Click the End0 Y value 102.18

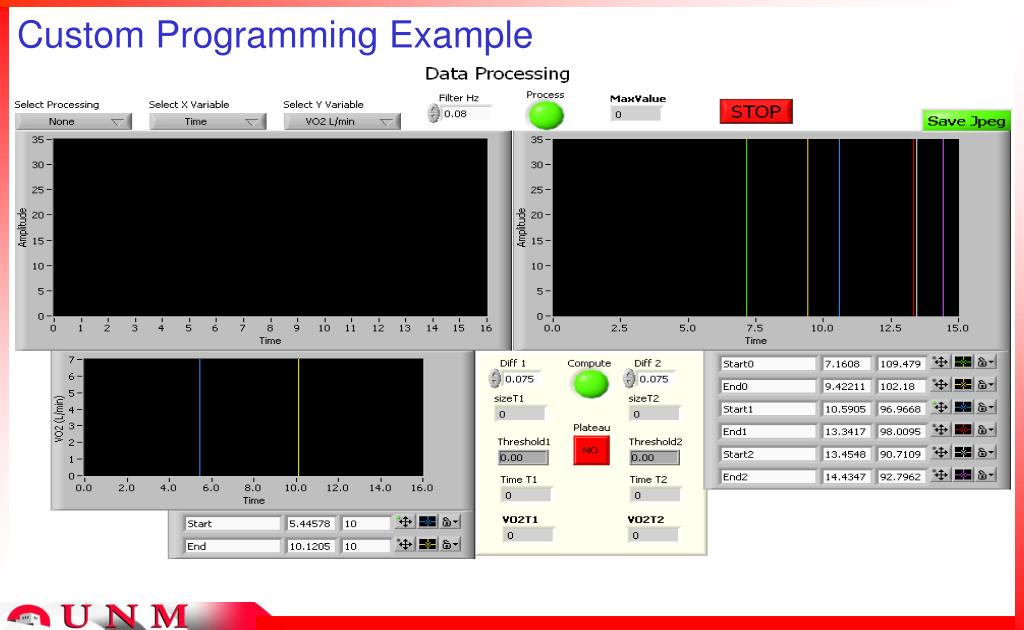coord(901,386)
